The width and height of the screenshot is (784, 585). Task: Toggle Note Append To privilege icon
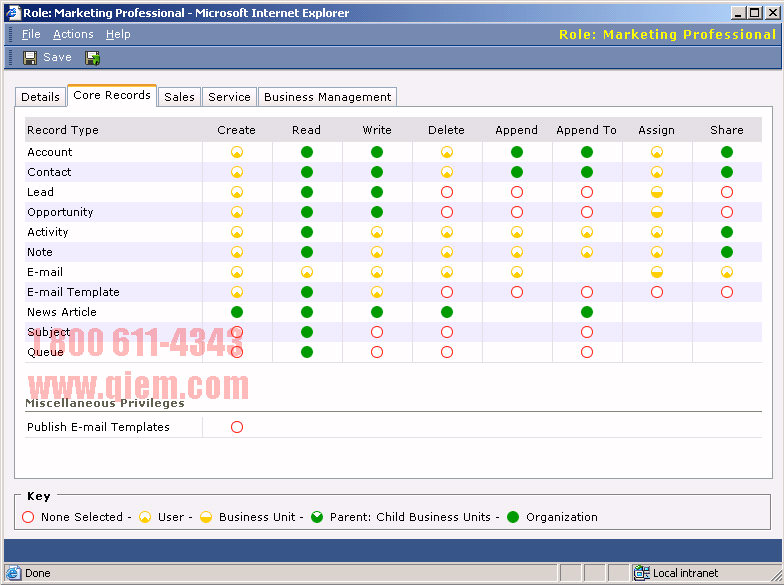(x=587, y=252)
